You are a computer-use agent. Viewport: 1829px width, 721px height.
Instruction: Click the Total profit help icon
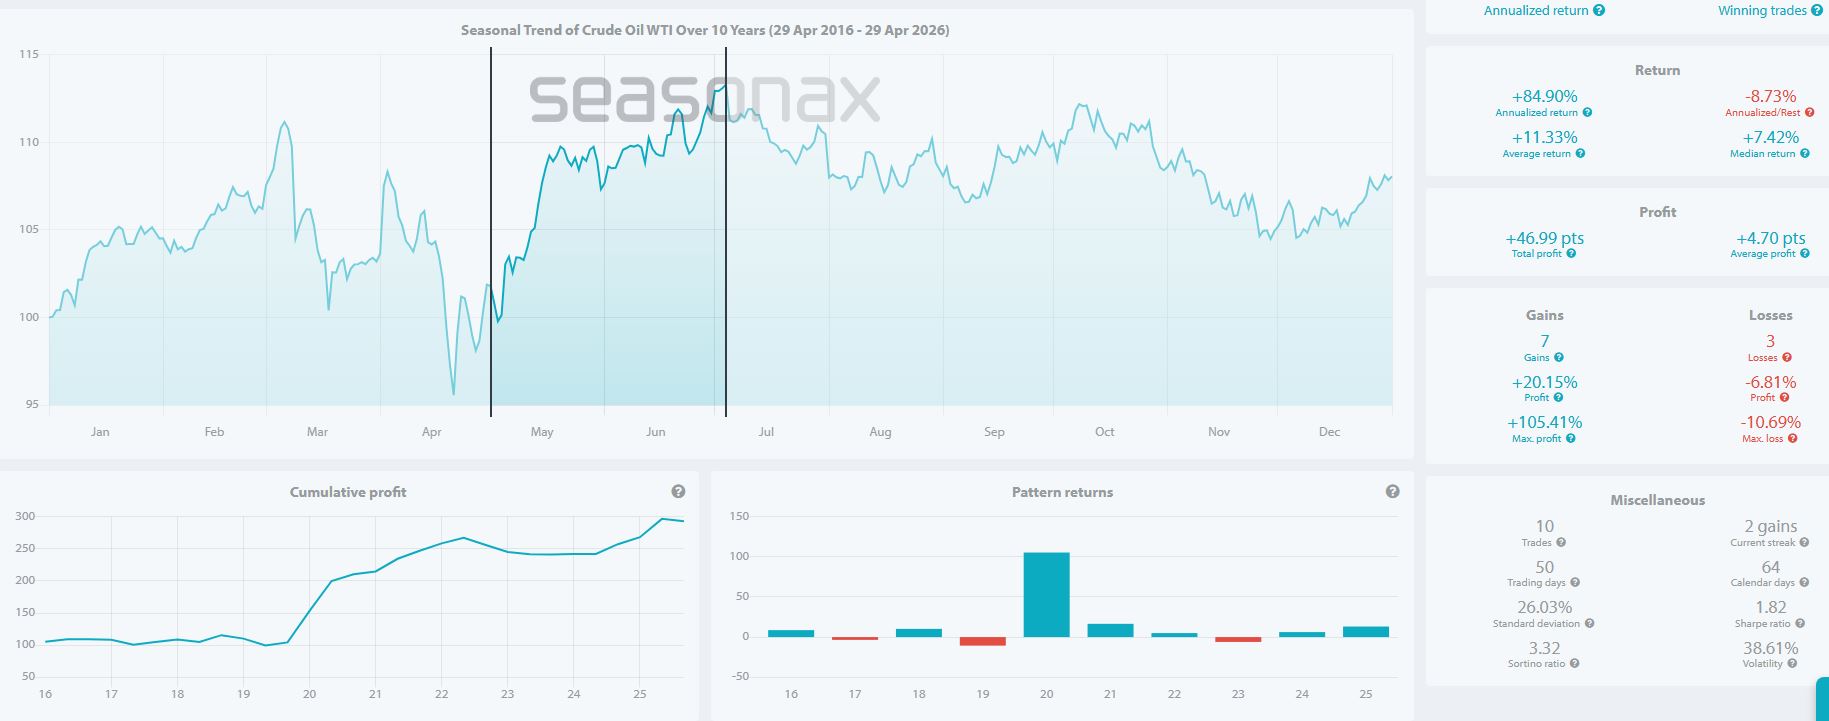(1571, 254)
